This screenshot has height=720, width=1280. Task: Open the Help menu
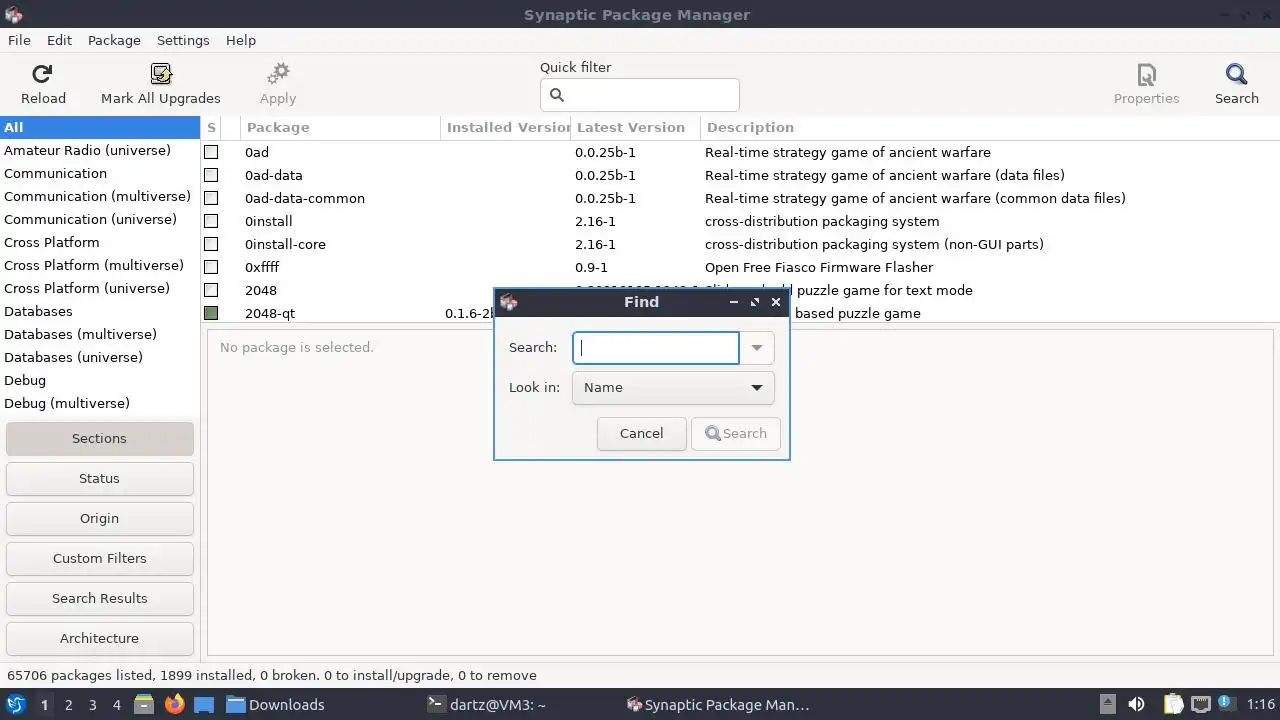tap(241, 40)
